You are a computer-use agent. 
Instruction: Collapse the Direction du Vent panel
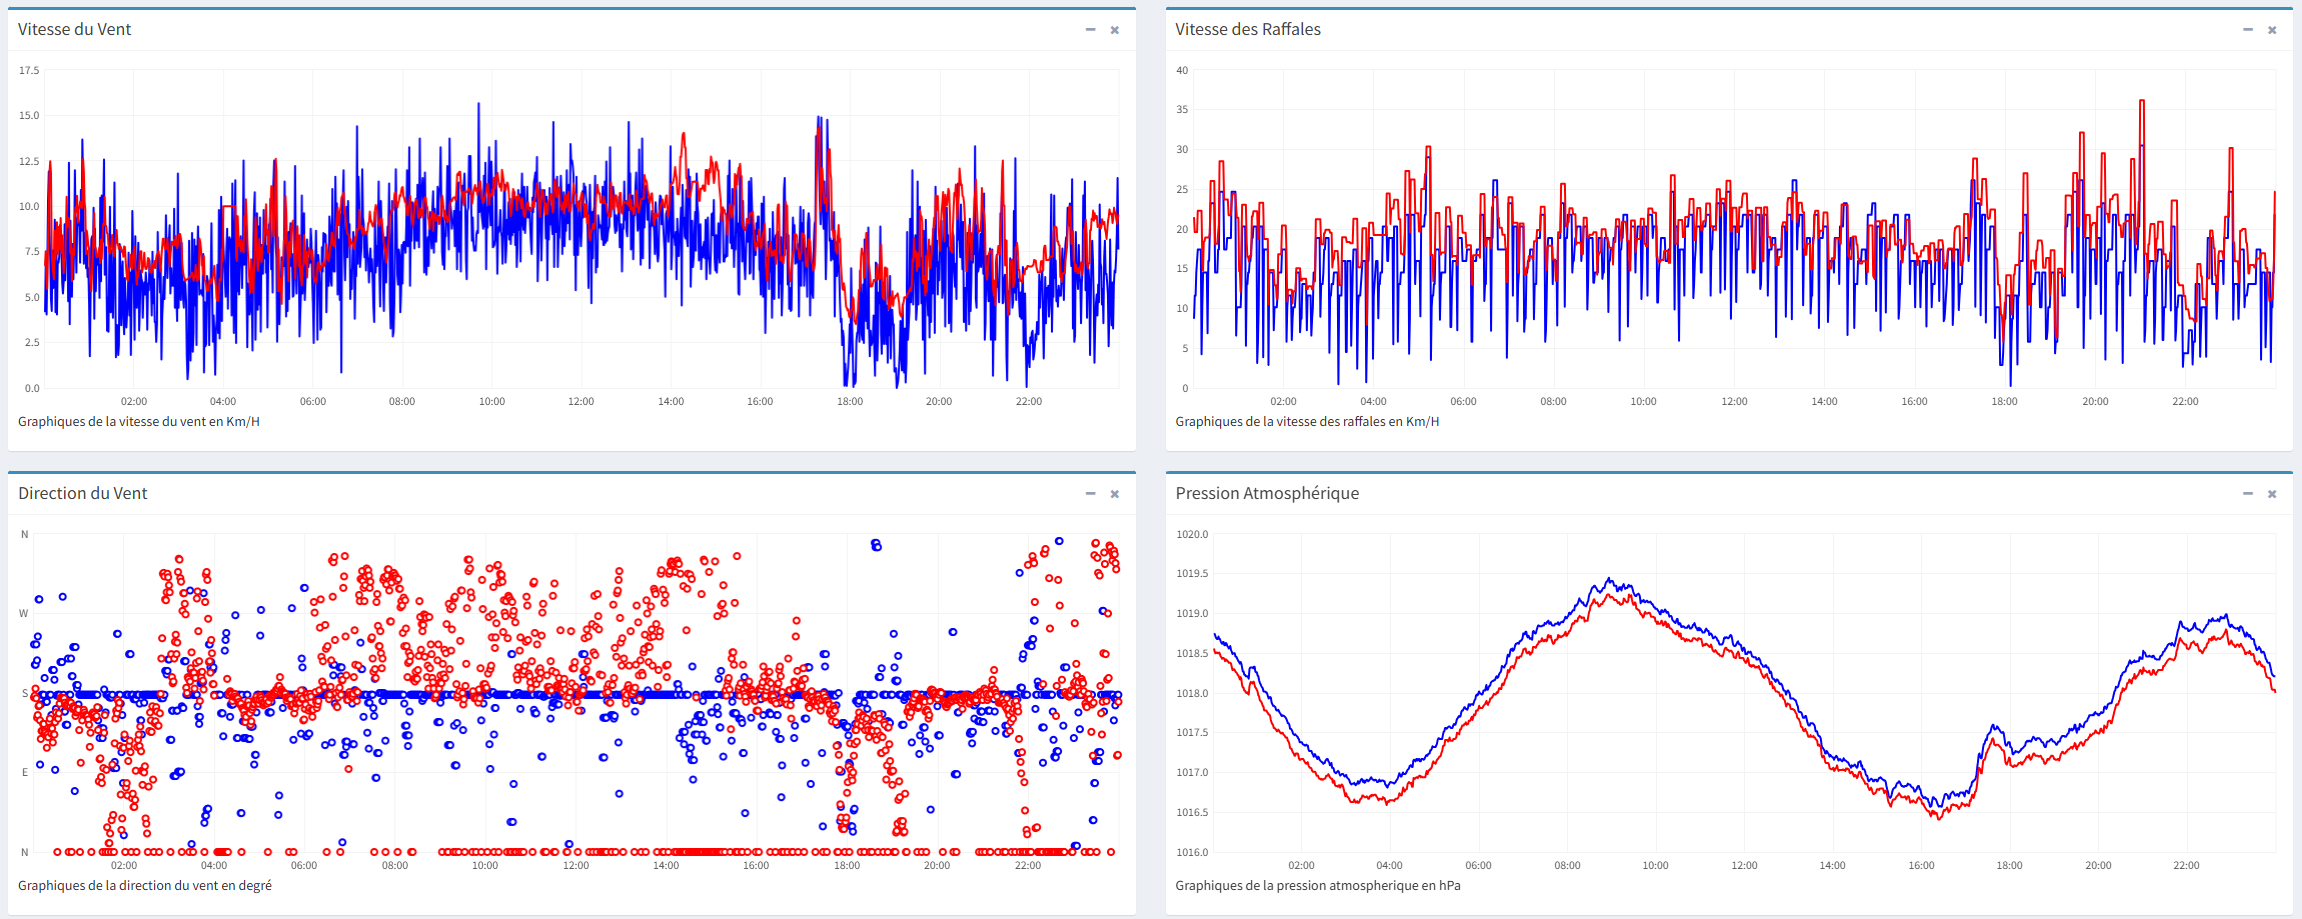(x=1090, y=494)
